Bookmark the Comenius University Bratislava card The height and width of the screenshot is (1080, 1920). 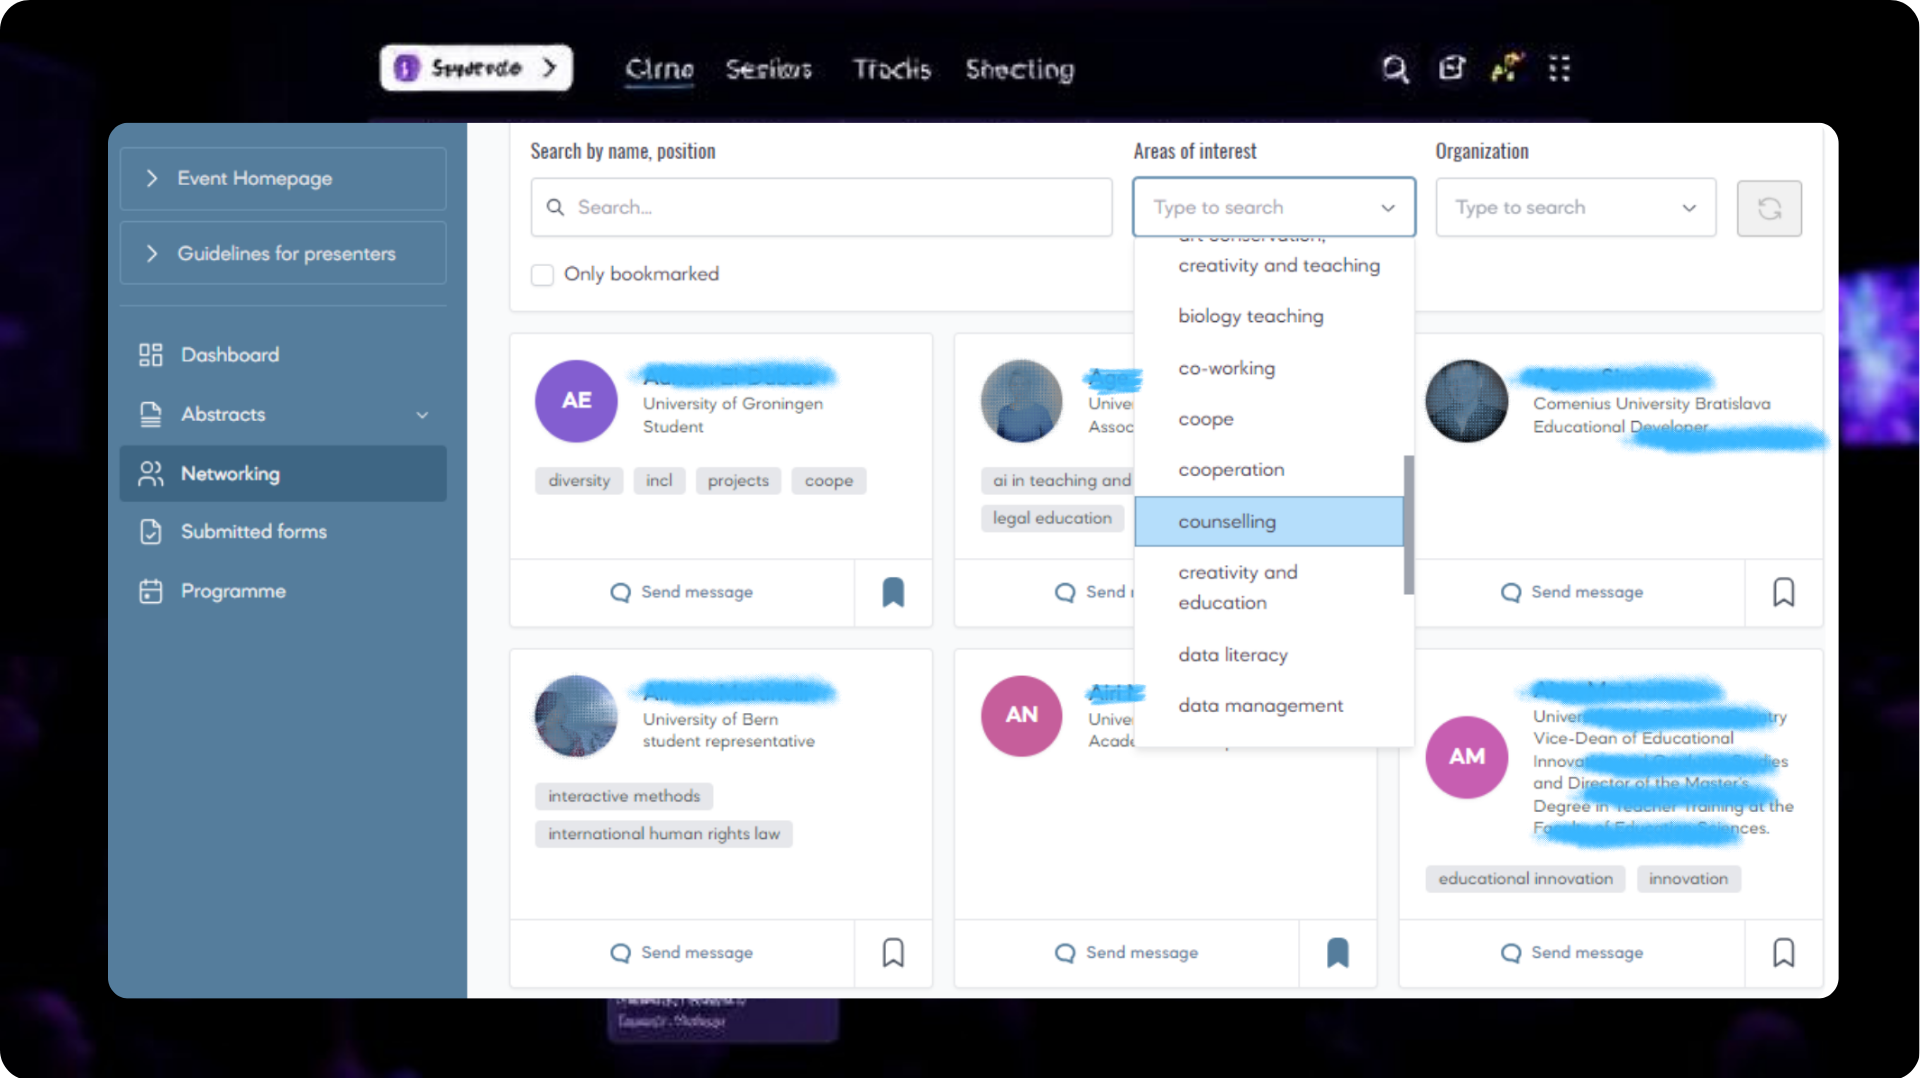point(1783,593)
